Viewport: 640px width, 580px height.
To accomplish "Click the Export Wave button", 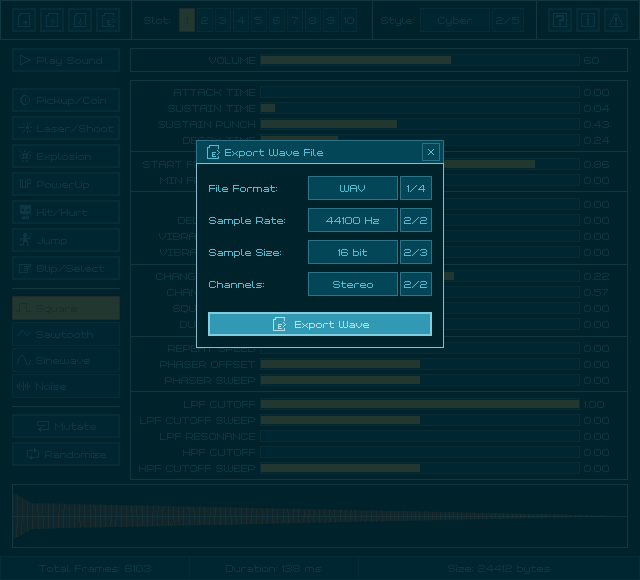I will click(x=320, y=324).
